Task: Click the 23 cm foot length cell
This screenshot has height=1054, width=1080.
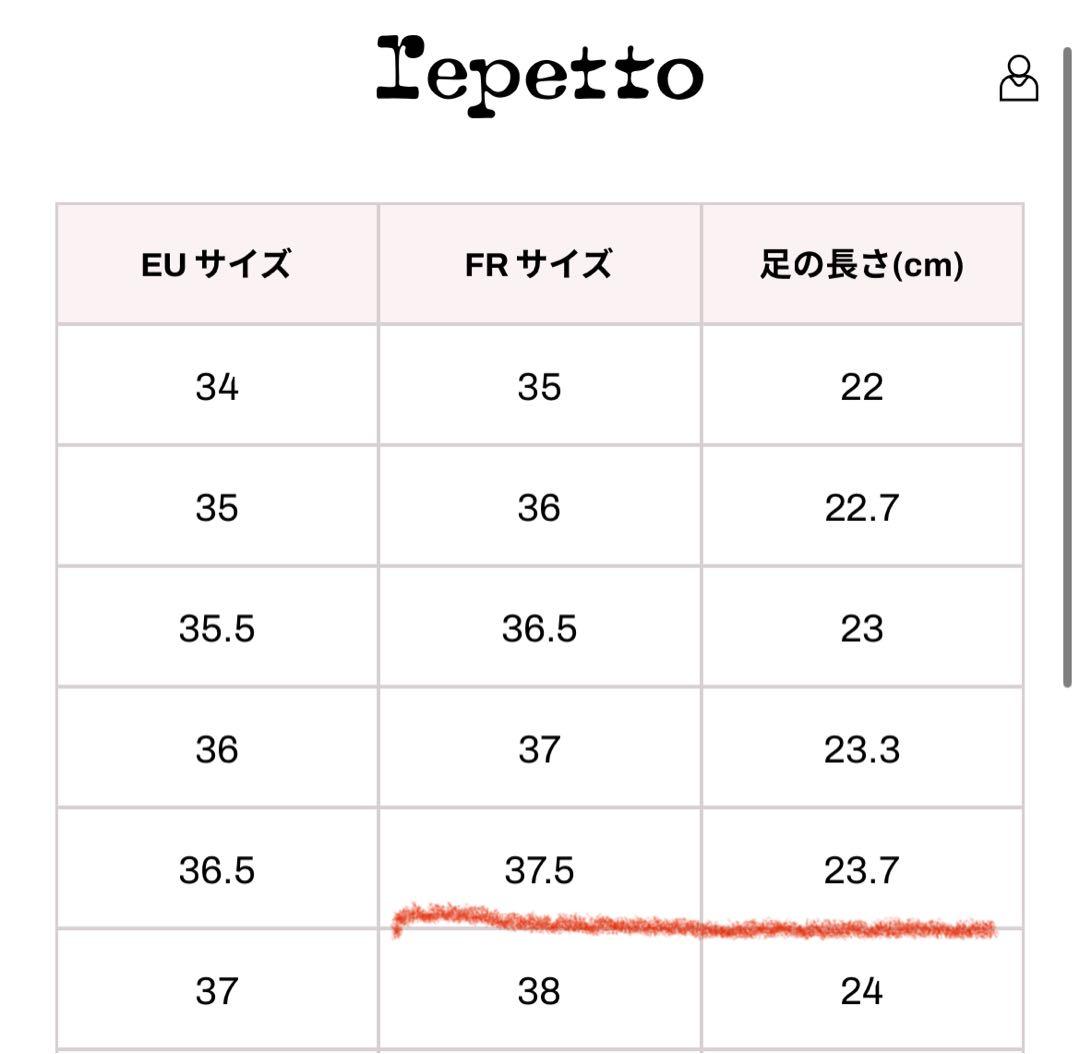Action: [861, 629]
